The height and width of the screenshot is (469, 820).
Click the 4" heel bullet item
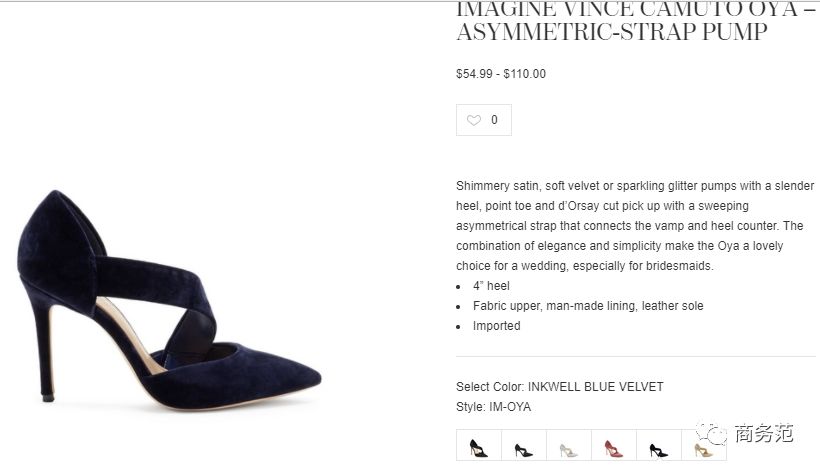(491, 286)
